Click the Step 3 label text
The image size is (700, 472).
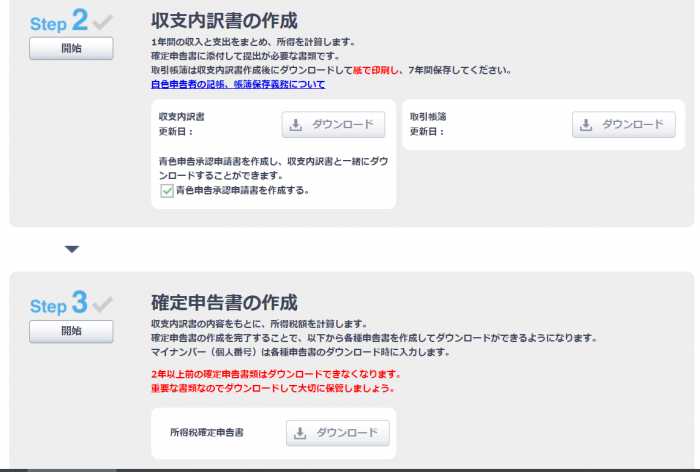coord(59,303)
